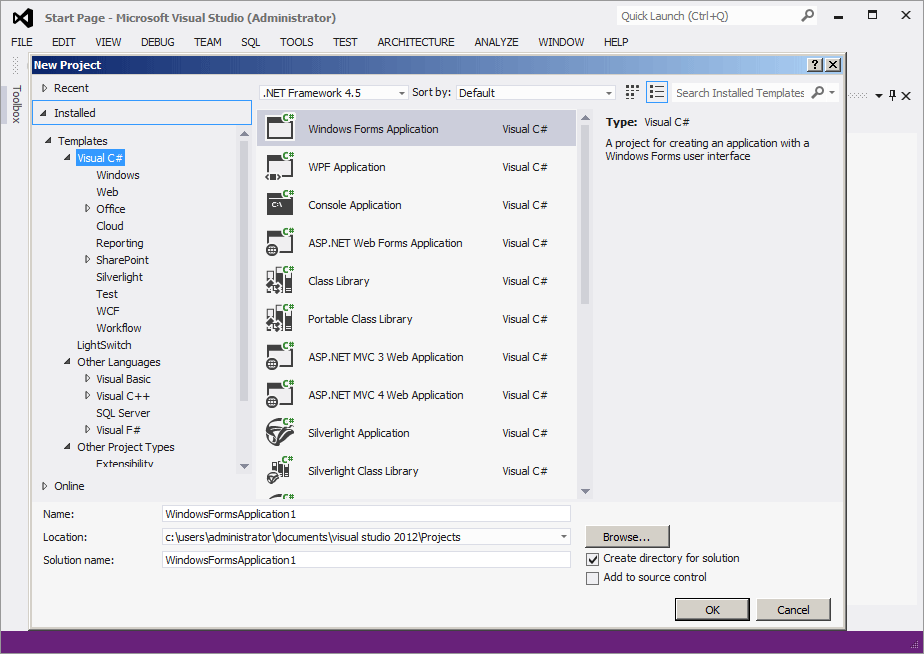Click the ASP.NET MVC 4 Web Application icon
Screen dimensions: 924x654
click(280, 394)
